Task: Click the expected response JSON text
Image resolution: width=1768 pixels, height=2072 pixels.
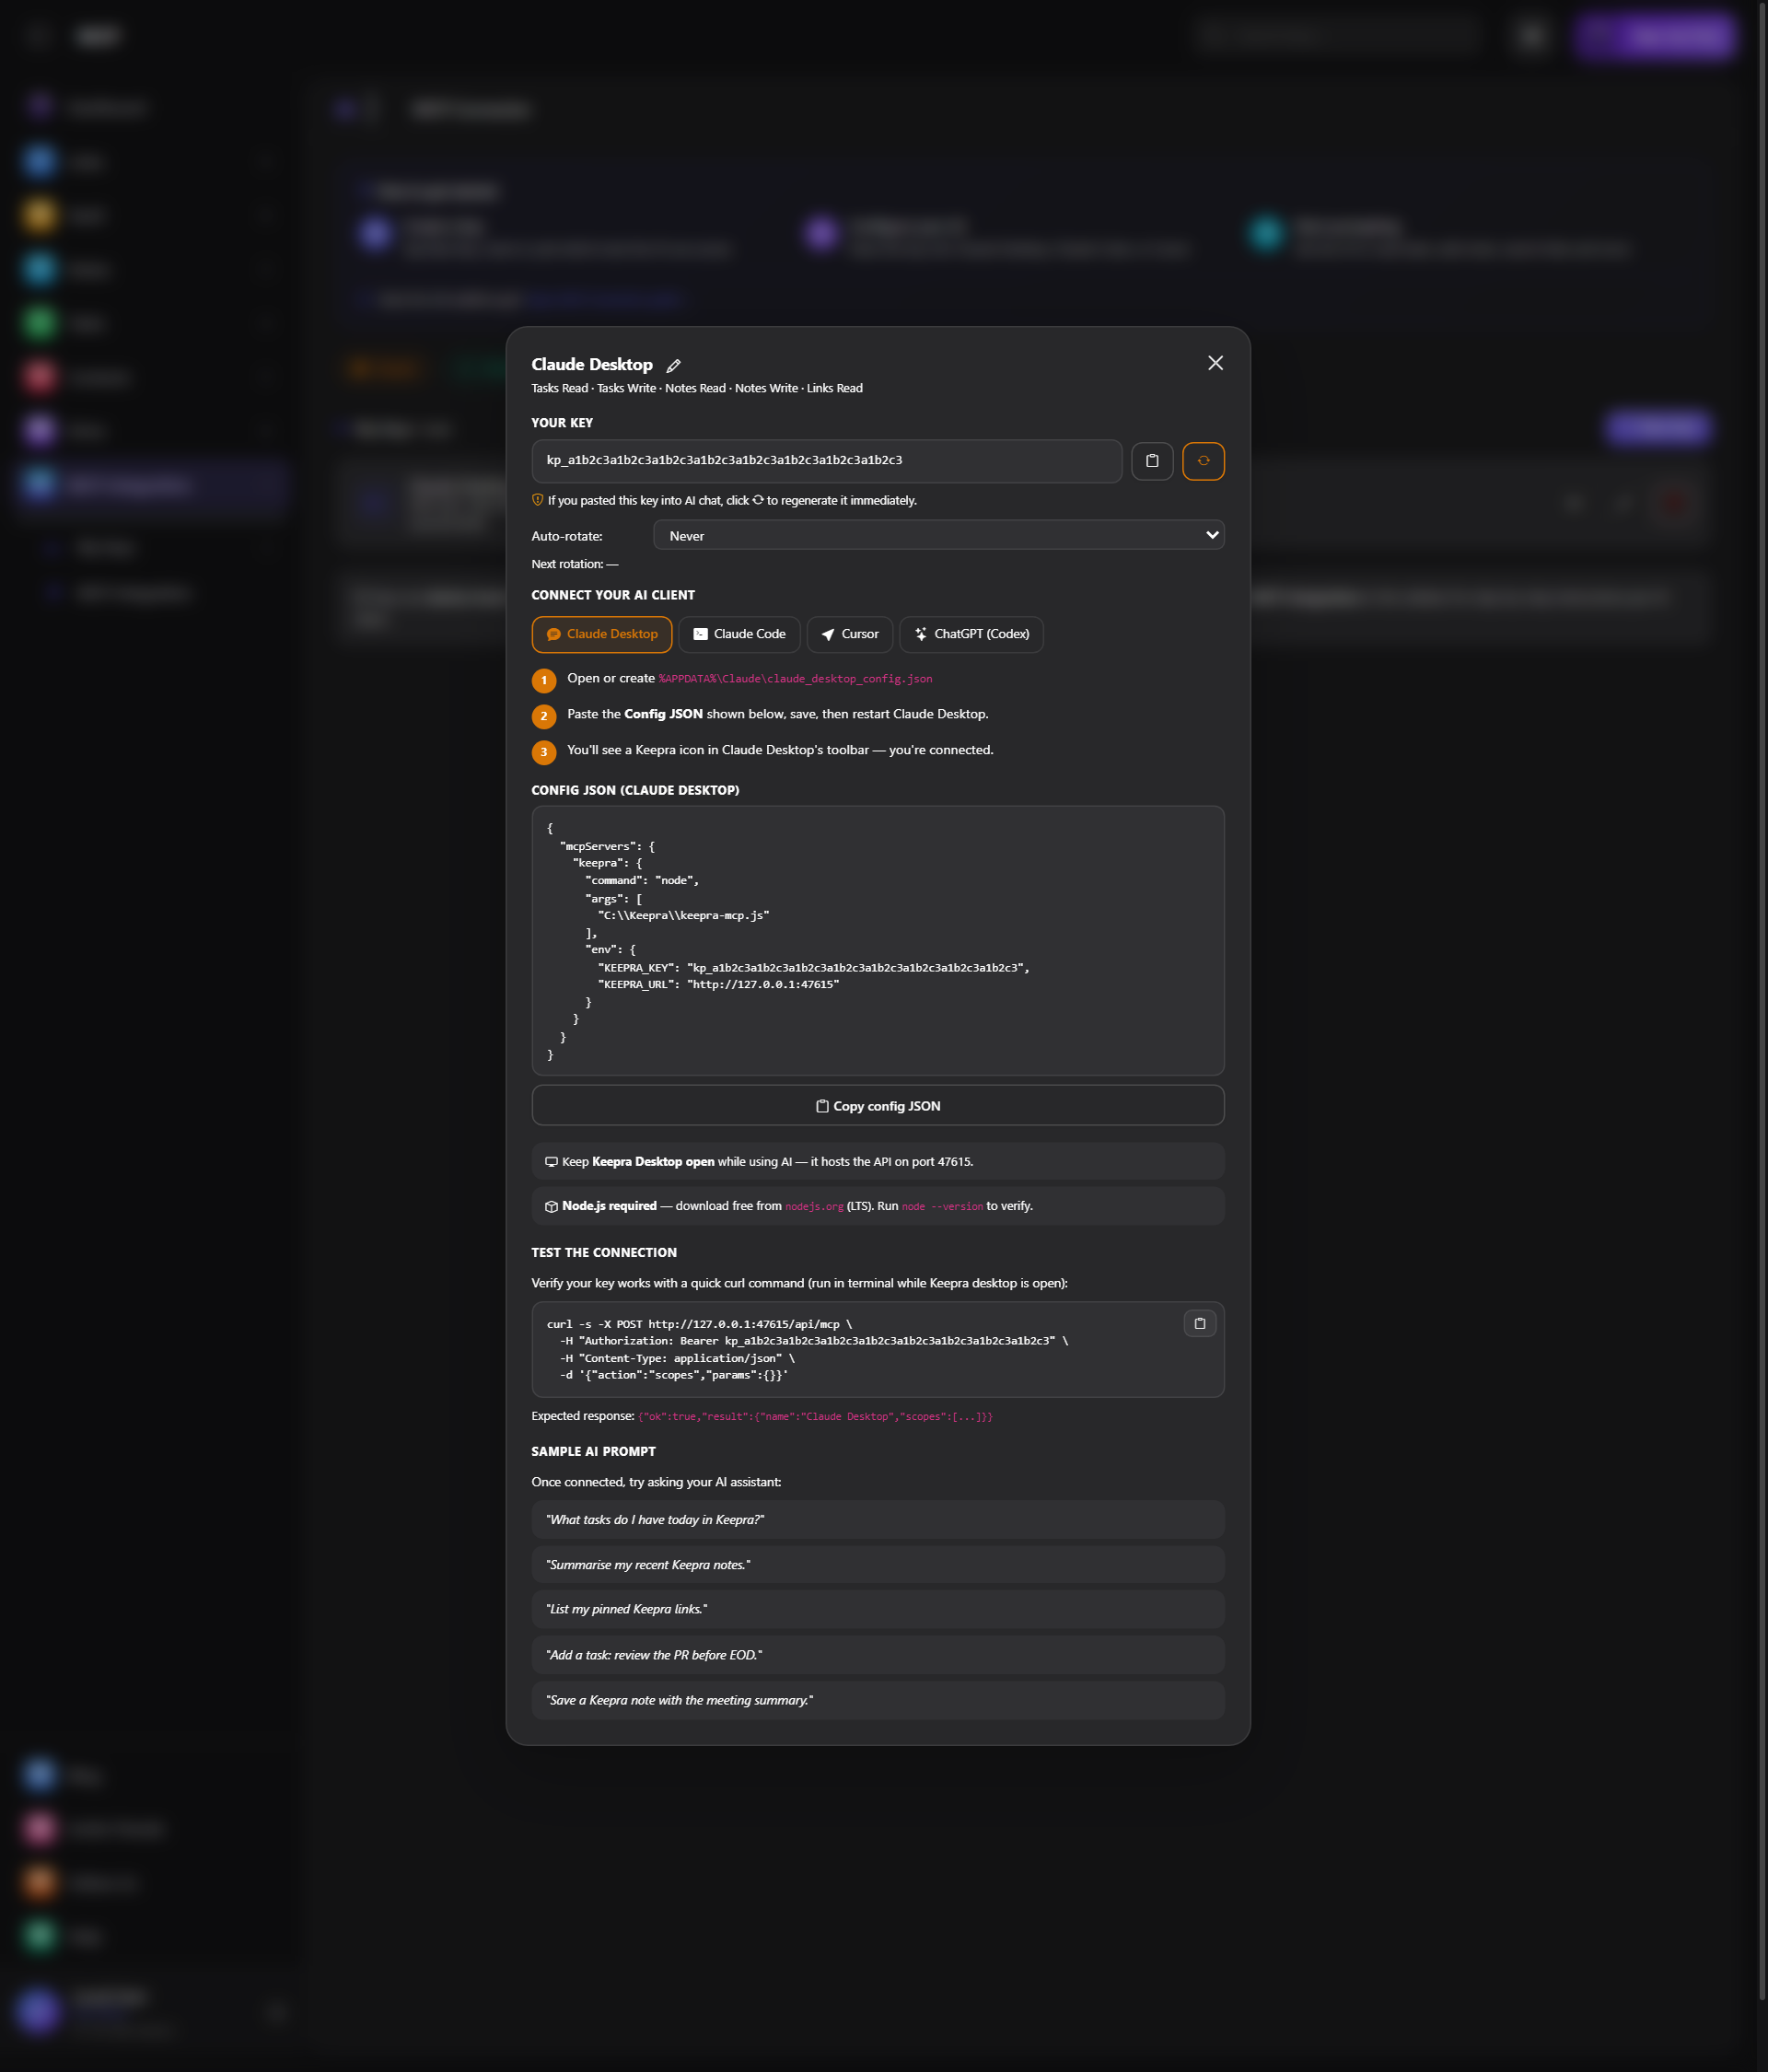Action: [815, 1417]
